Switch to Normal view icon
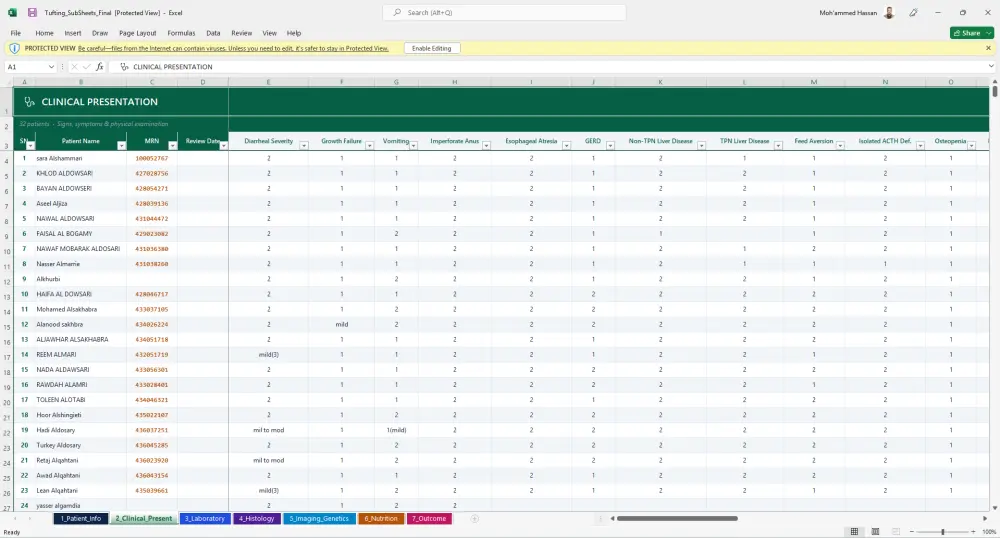The height and width of the screenshot is (538, 1000). pos(854,532)
